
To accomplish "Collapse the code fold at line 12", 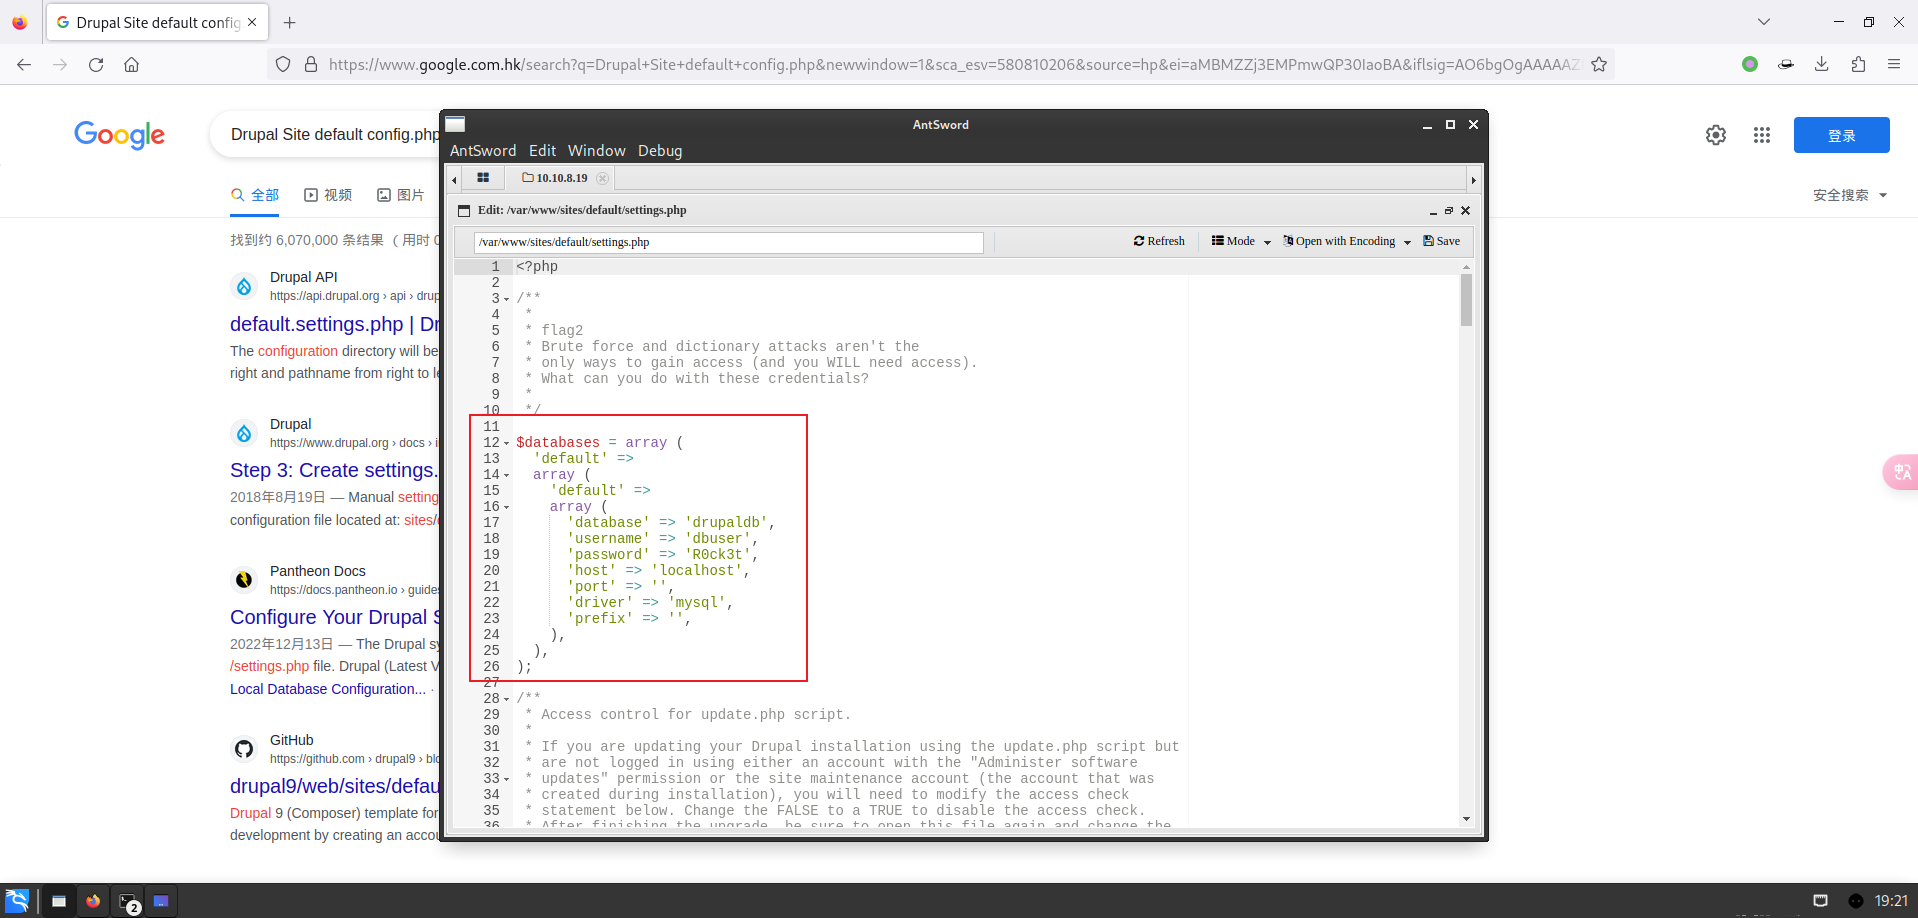I will (507, 443).
